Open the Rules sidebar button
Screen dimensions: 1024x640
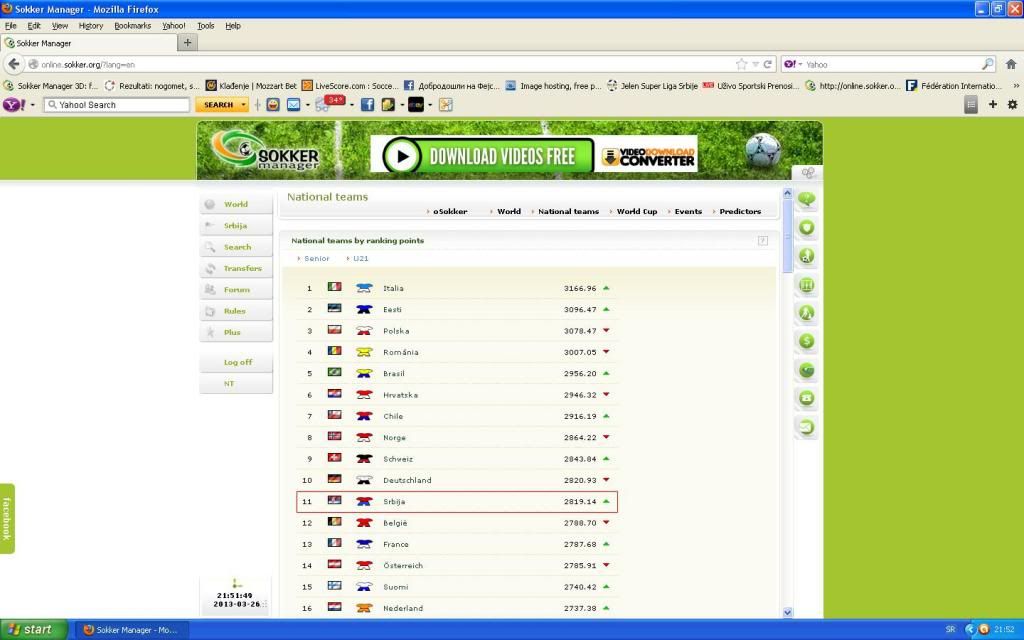pyautogui.click(x=236, y=311)
